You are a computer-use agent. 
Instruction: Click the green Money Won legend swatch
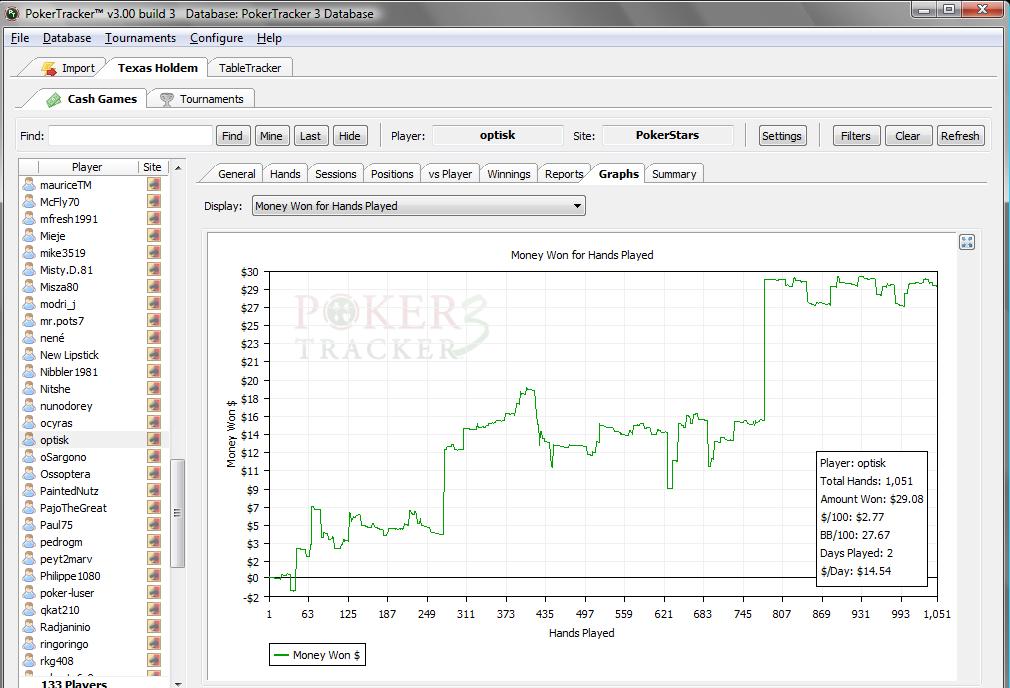(x=281, y=656)
